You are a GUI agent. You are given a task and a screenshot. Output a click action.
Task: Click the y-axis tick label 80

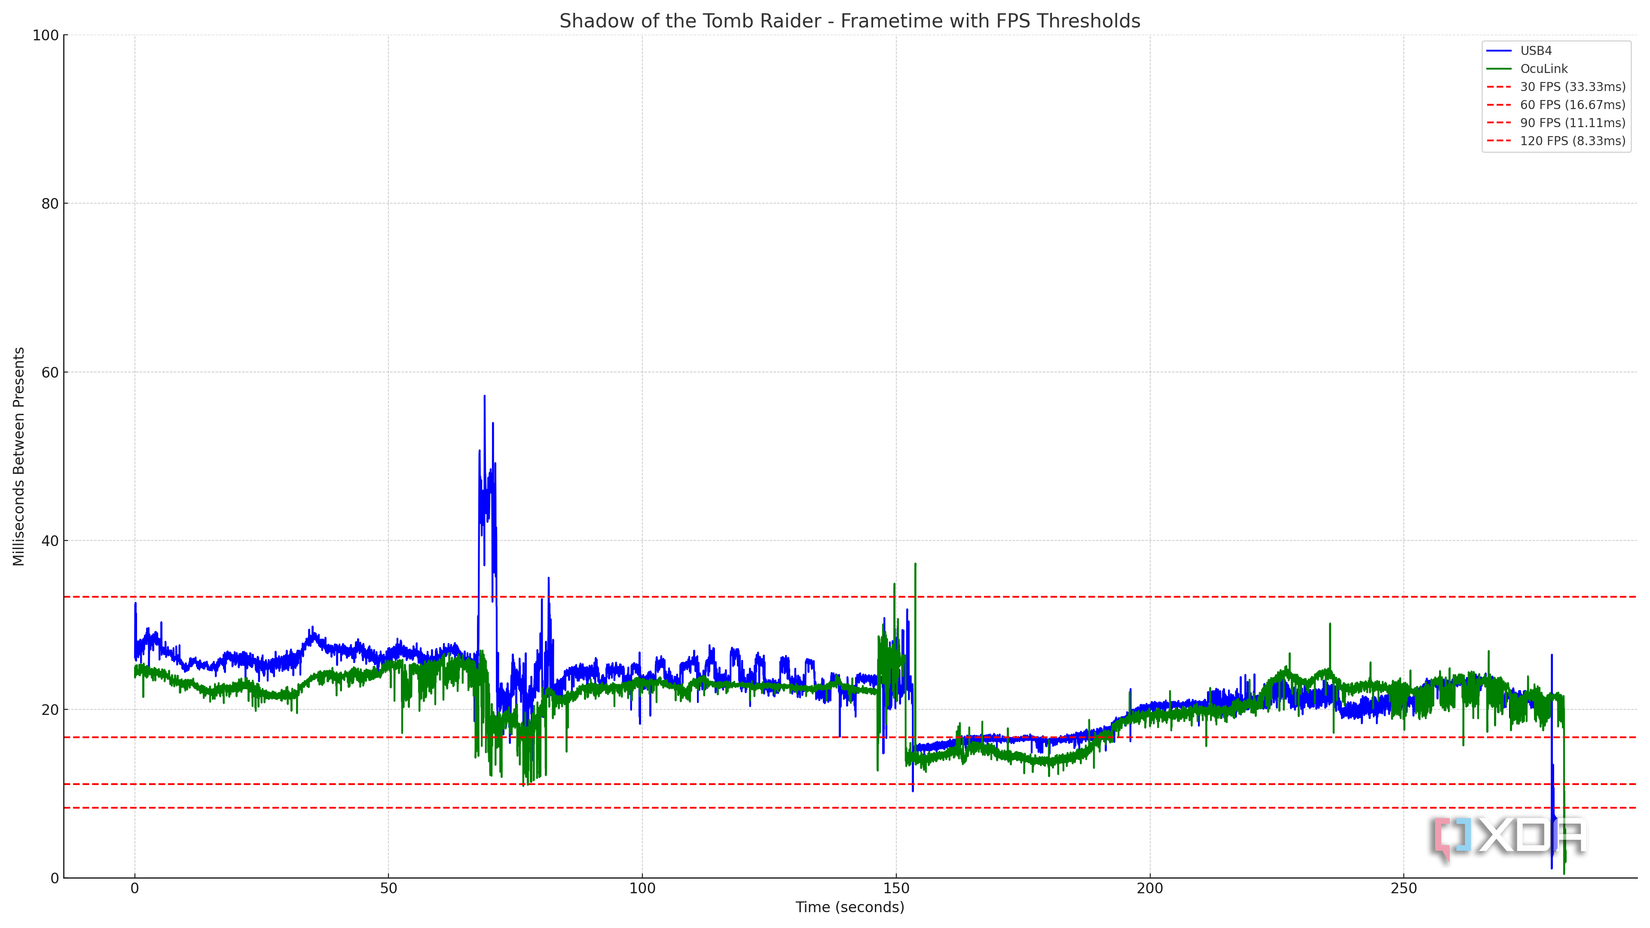click(50, 204)
